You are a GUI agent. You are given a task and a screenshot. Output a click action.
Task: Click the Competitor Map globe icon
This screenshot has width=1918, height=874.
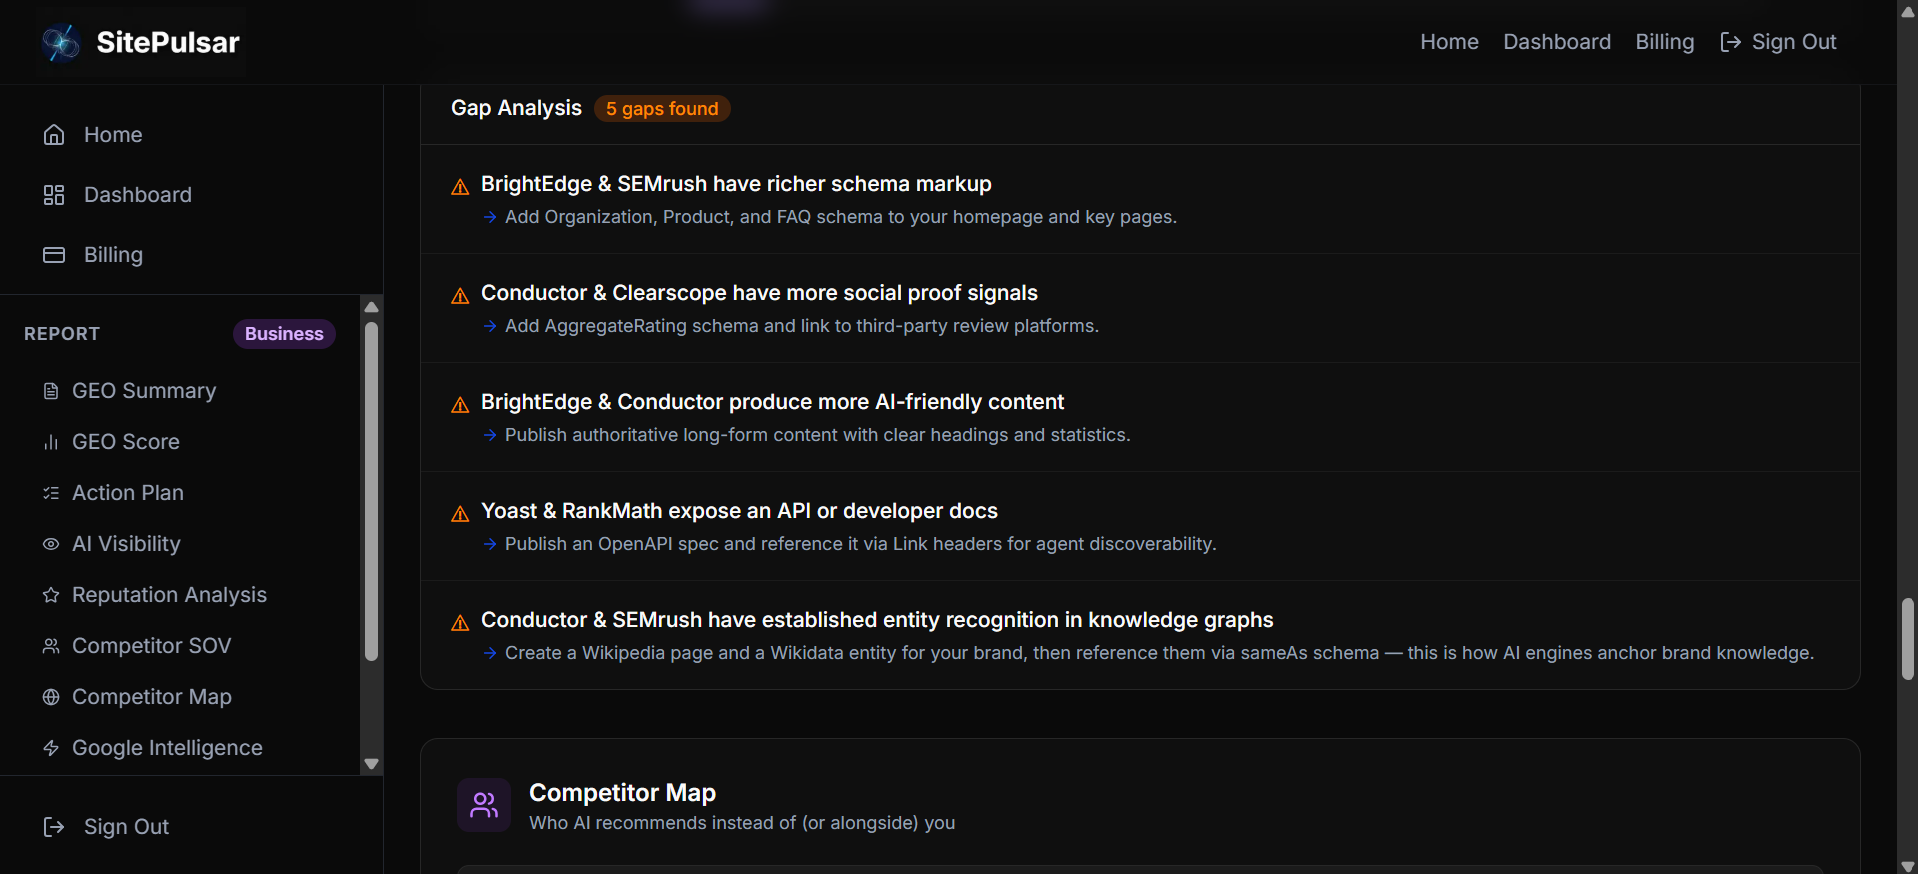[51, 697]
